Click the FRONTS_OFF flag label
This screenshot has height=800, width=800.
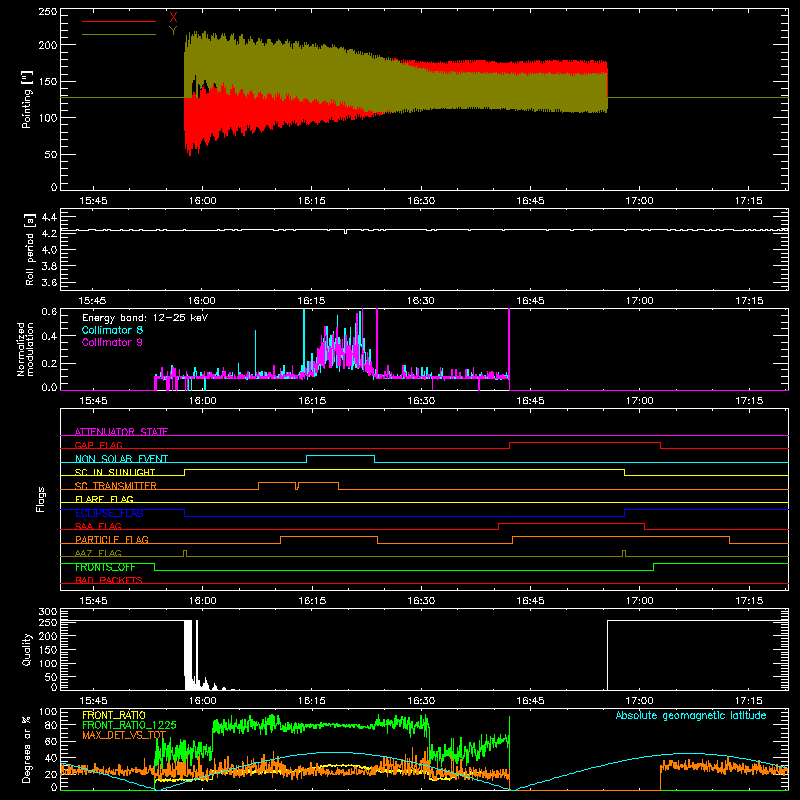[x=105, y=567]
